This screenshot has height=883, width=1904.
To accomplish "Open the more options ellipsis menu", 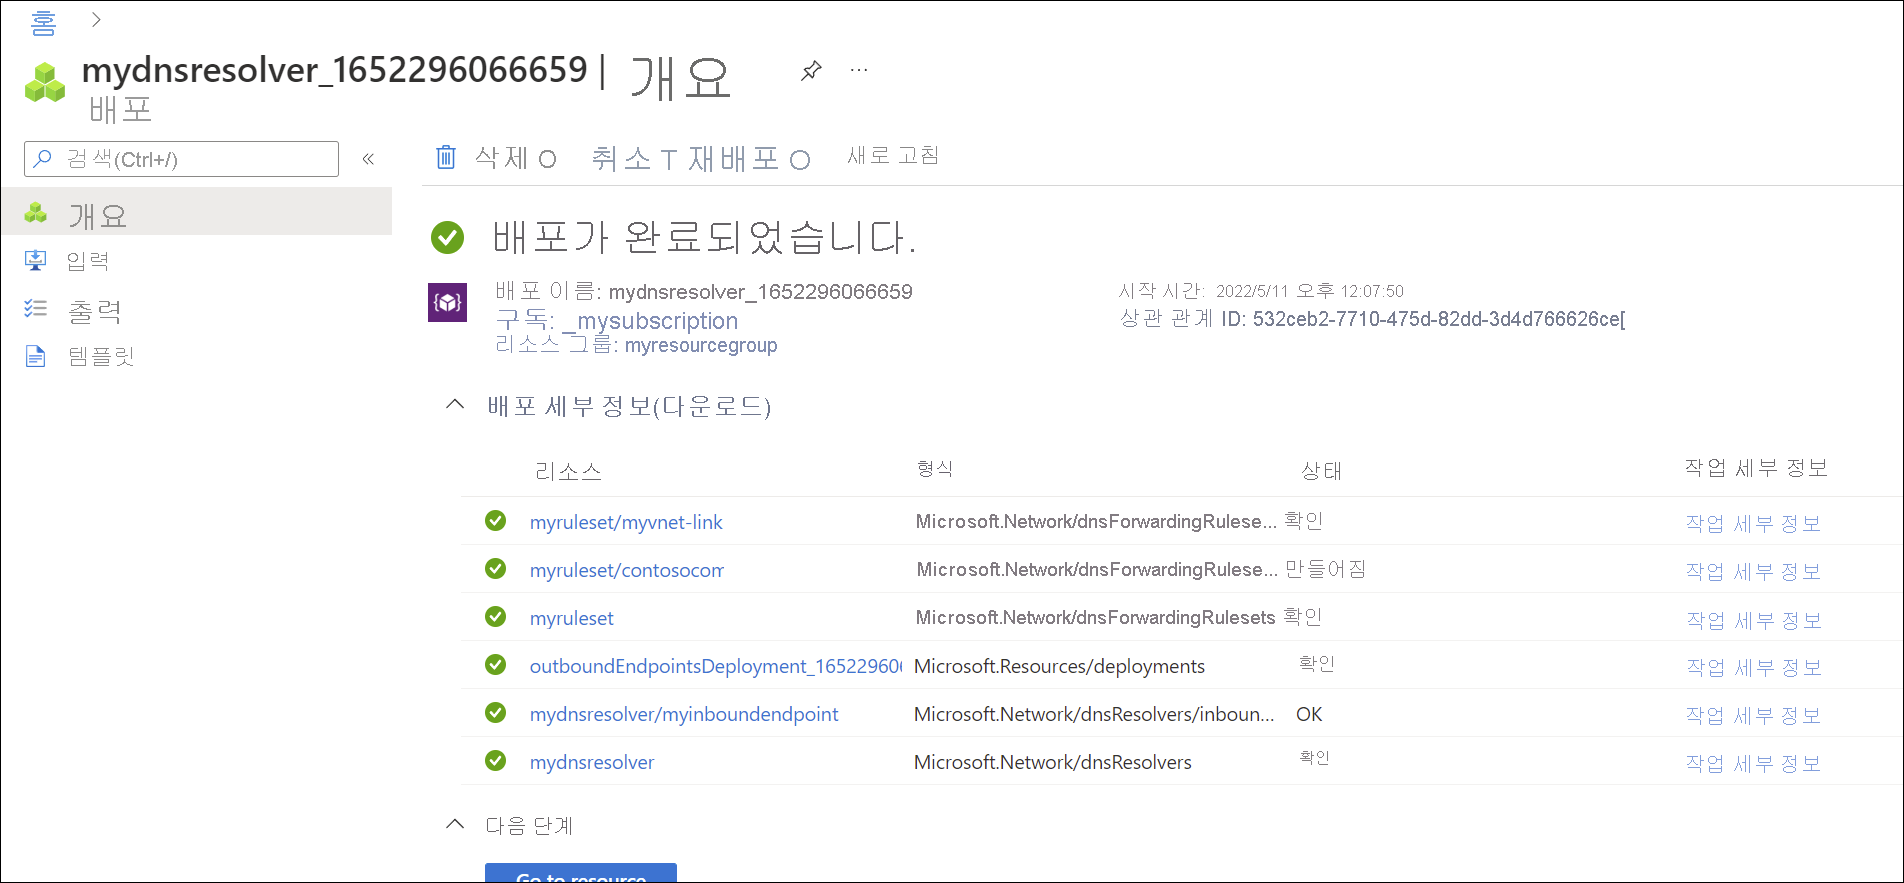I will 859,70.
